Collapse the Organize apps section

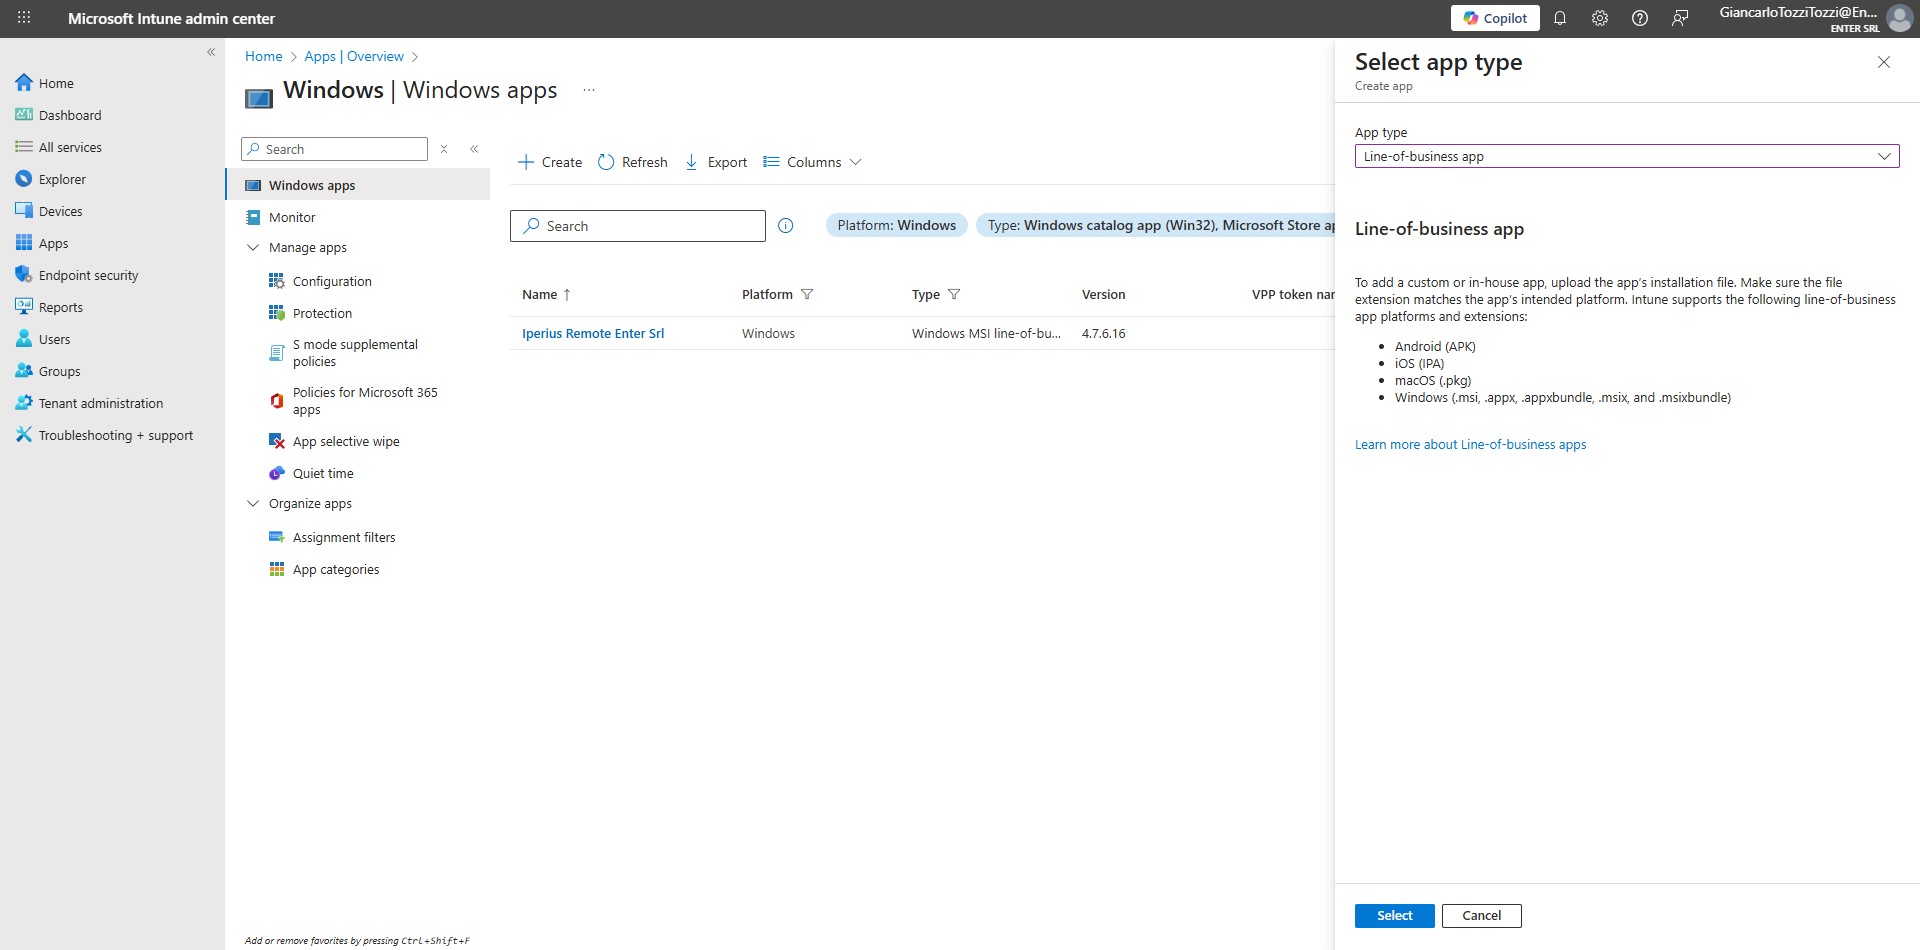pos(253,504)
